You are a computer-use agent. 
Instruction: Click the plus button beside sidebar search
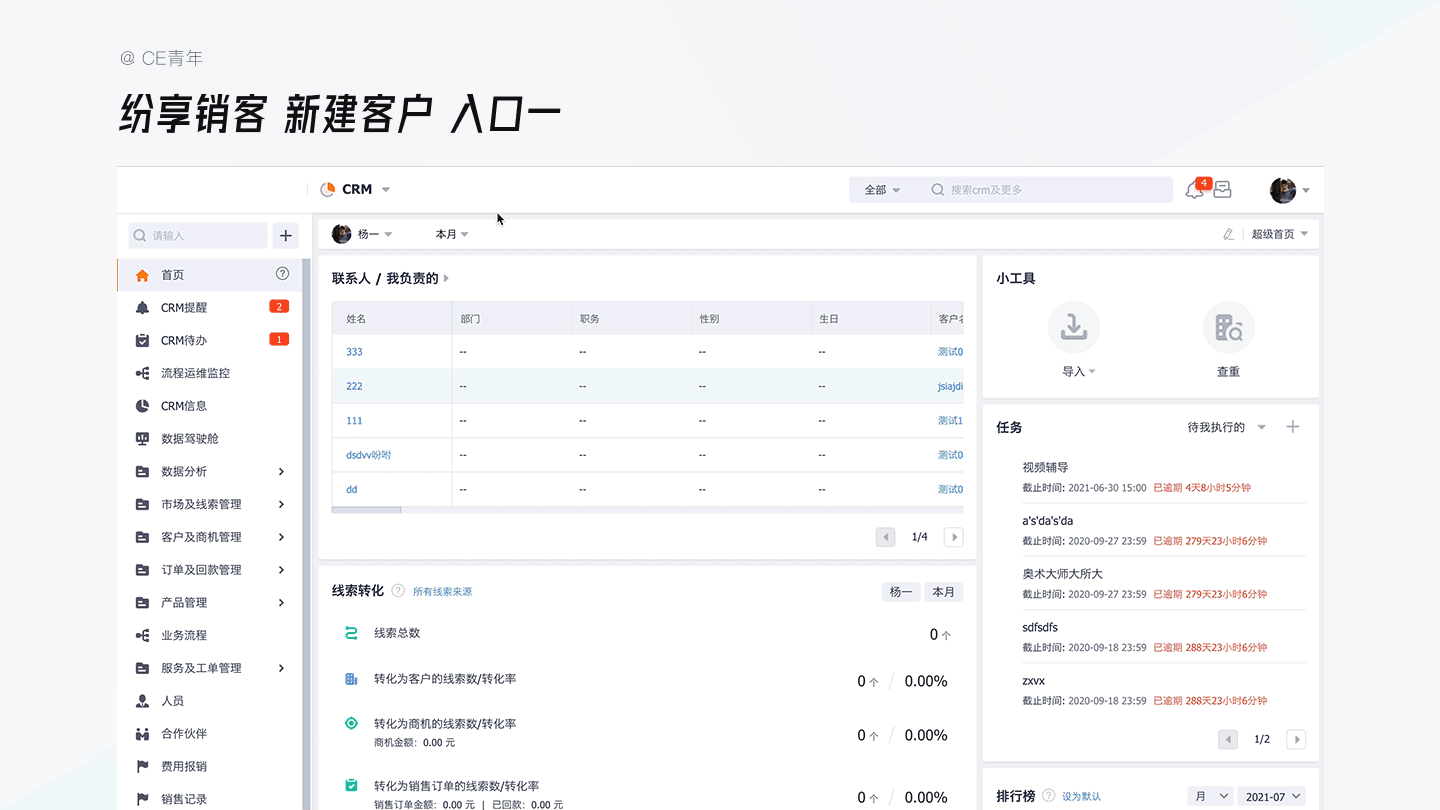286,236
